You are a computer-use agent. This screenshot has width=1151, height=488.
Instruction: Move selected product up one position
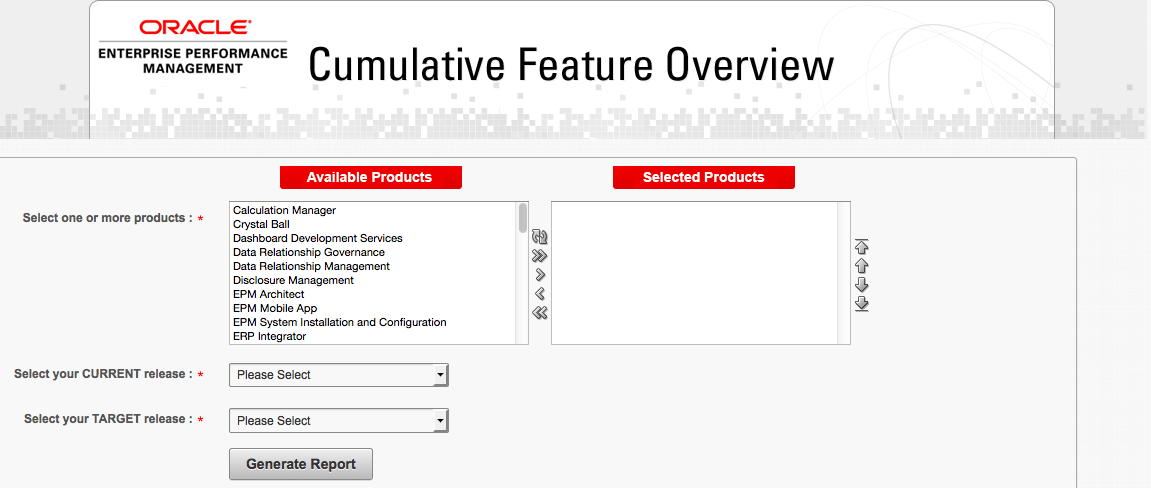coord(861,266)
